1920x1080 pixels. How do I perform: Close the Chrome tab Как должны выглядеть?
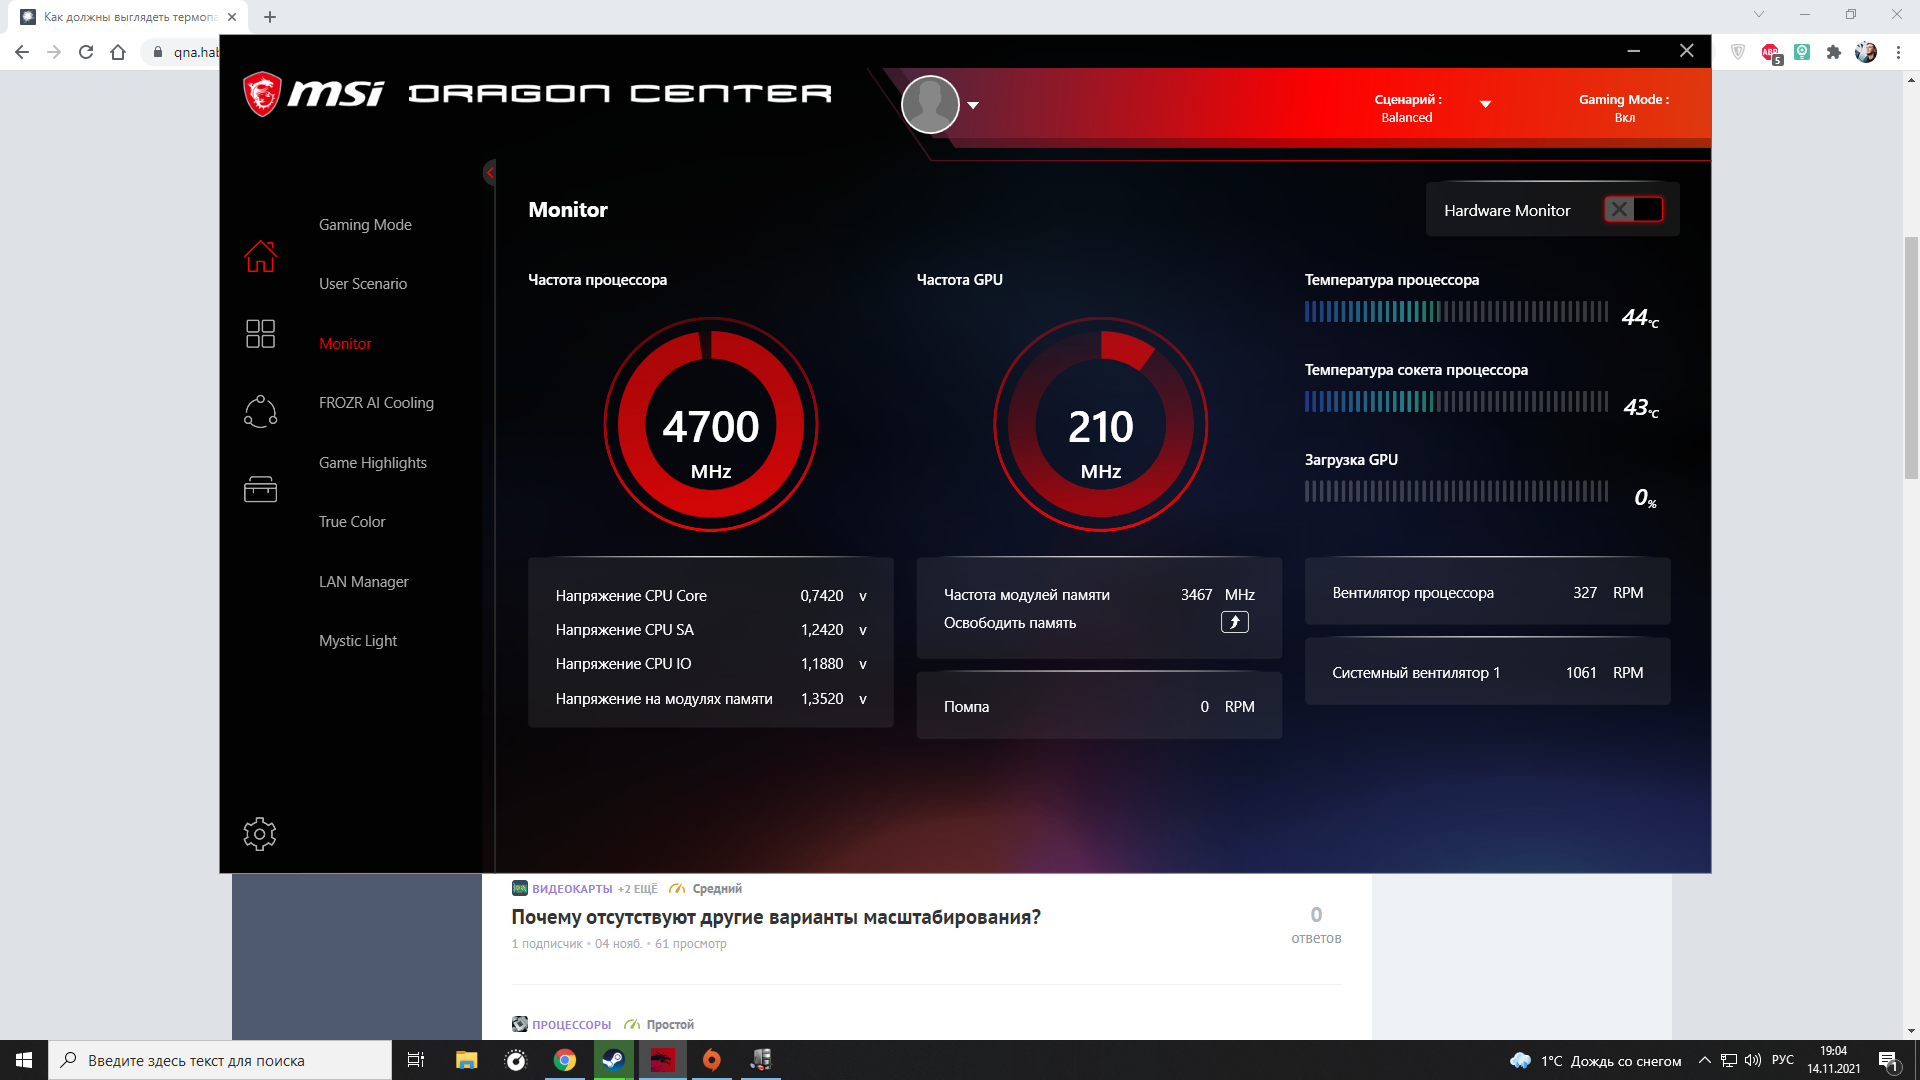(232, 17)
